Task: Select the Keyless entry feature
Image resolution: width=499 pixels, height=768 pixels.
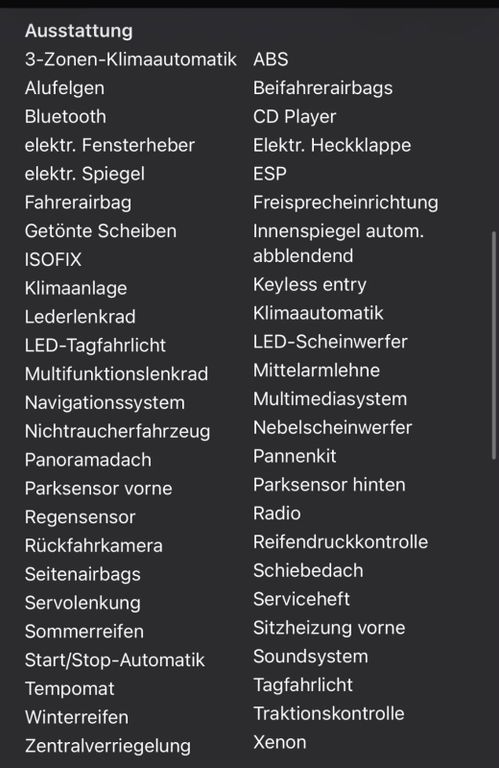Action: pos(310,285)
